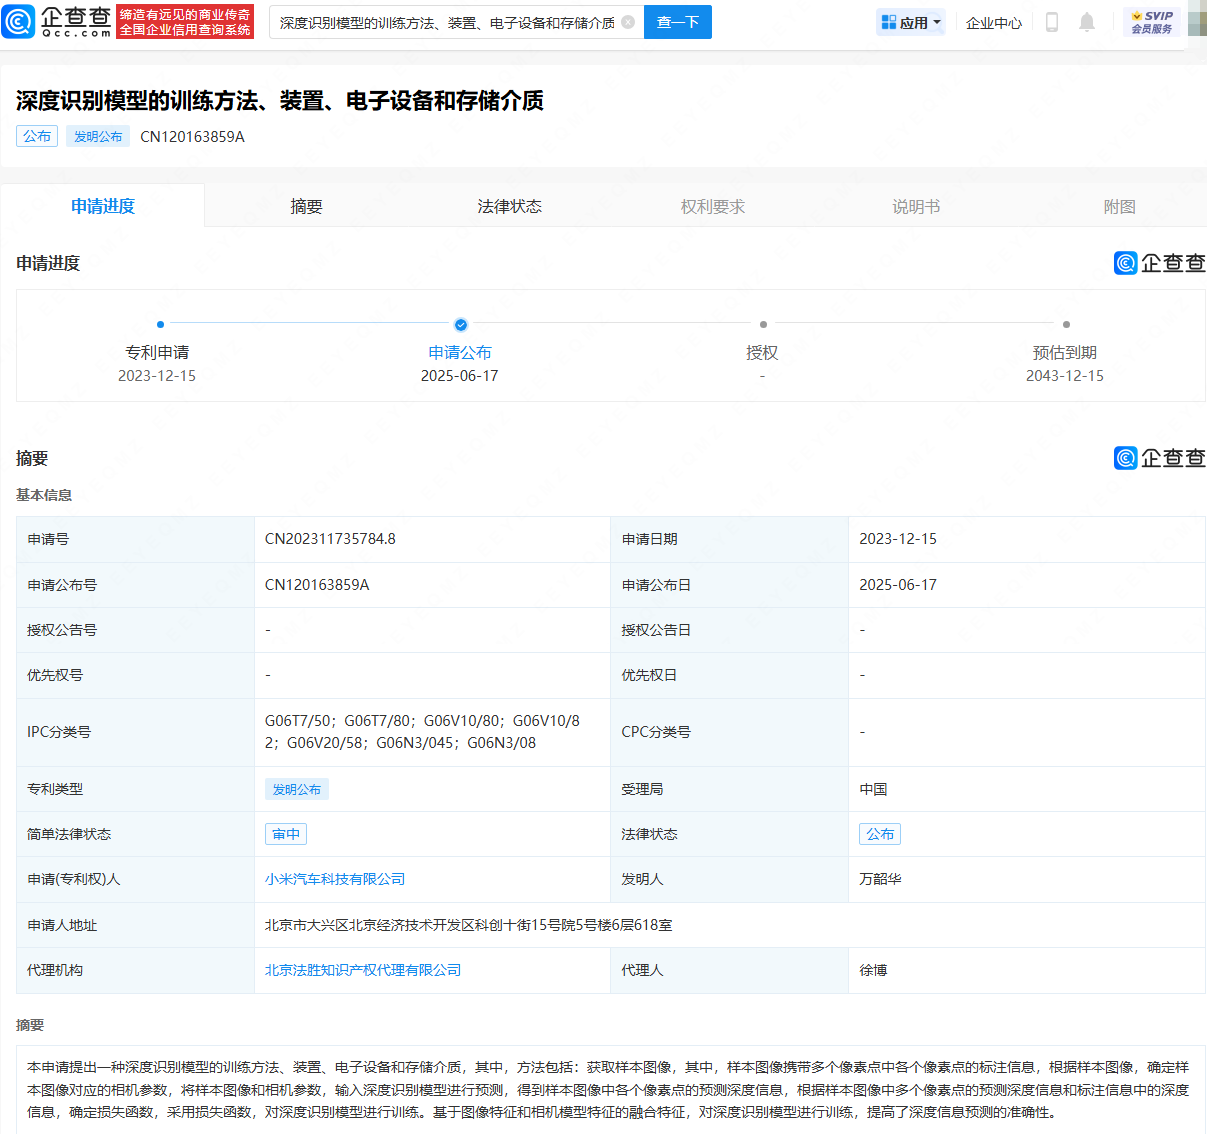Clear the search box with the X icon

[x=628, y=22]
